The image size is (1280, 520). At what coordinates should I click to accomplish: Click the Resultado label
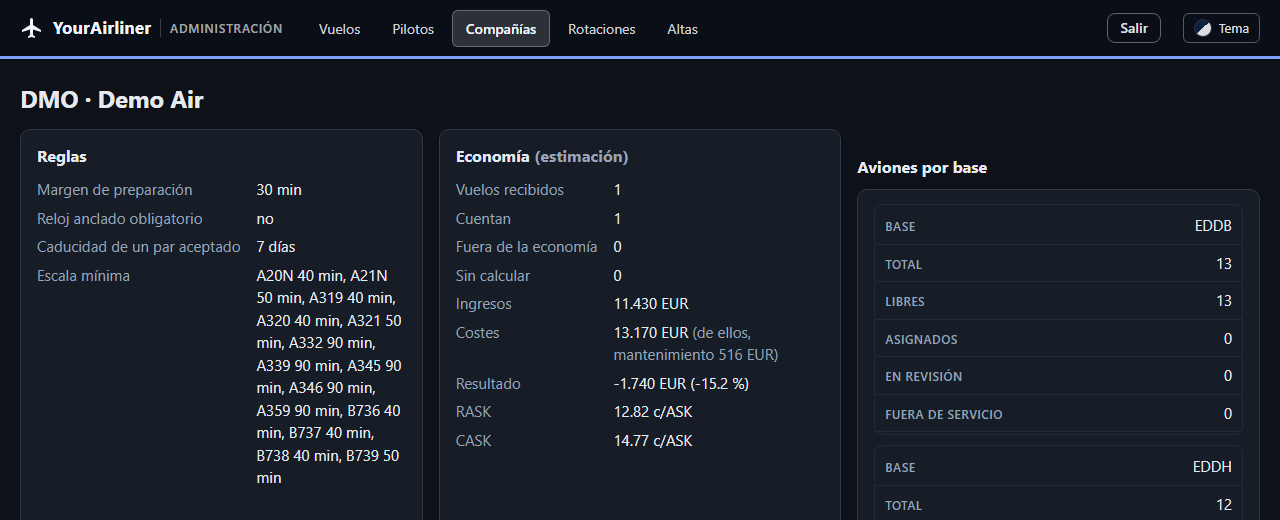point(488,384)
